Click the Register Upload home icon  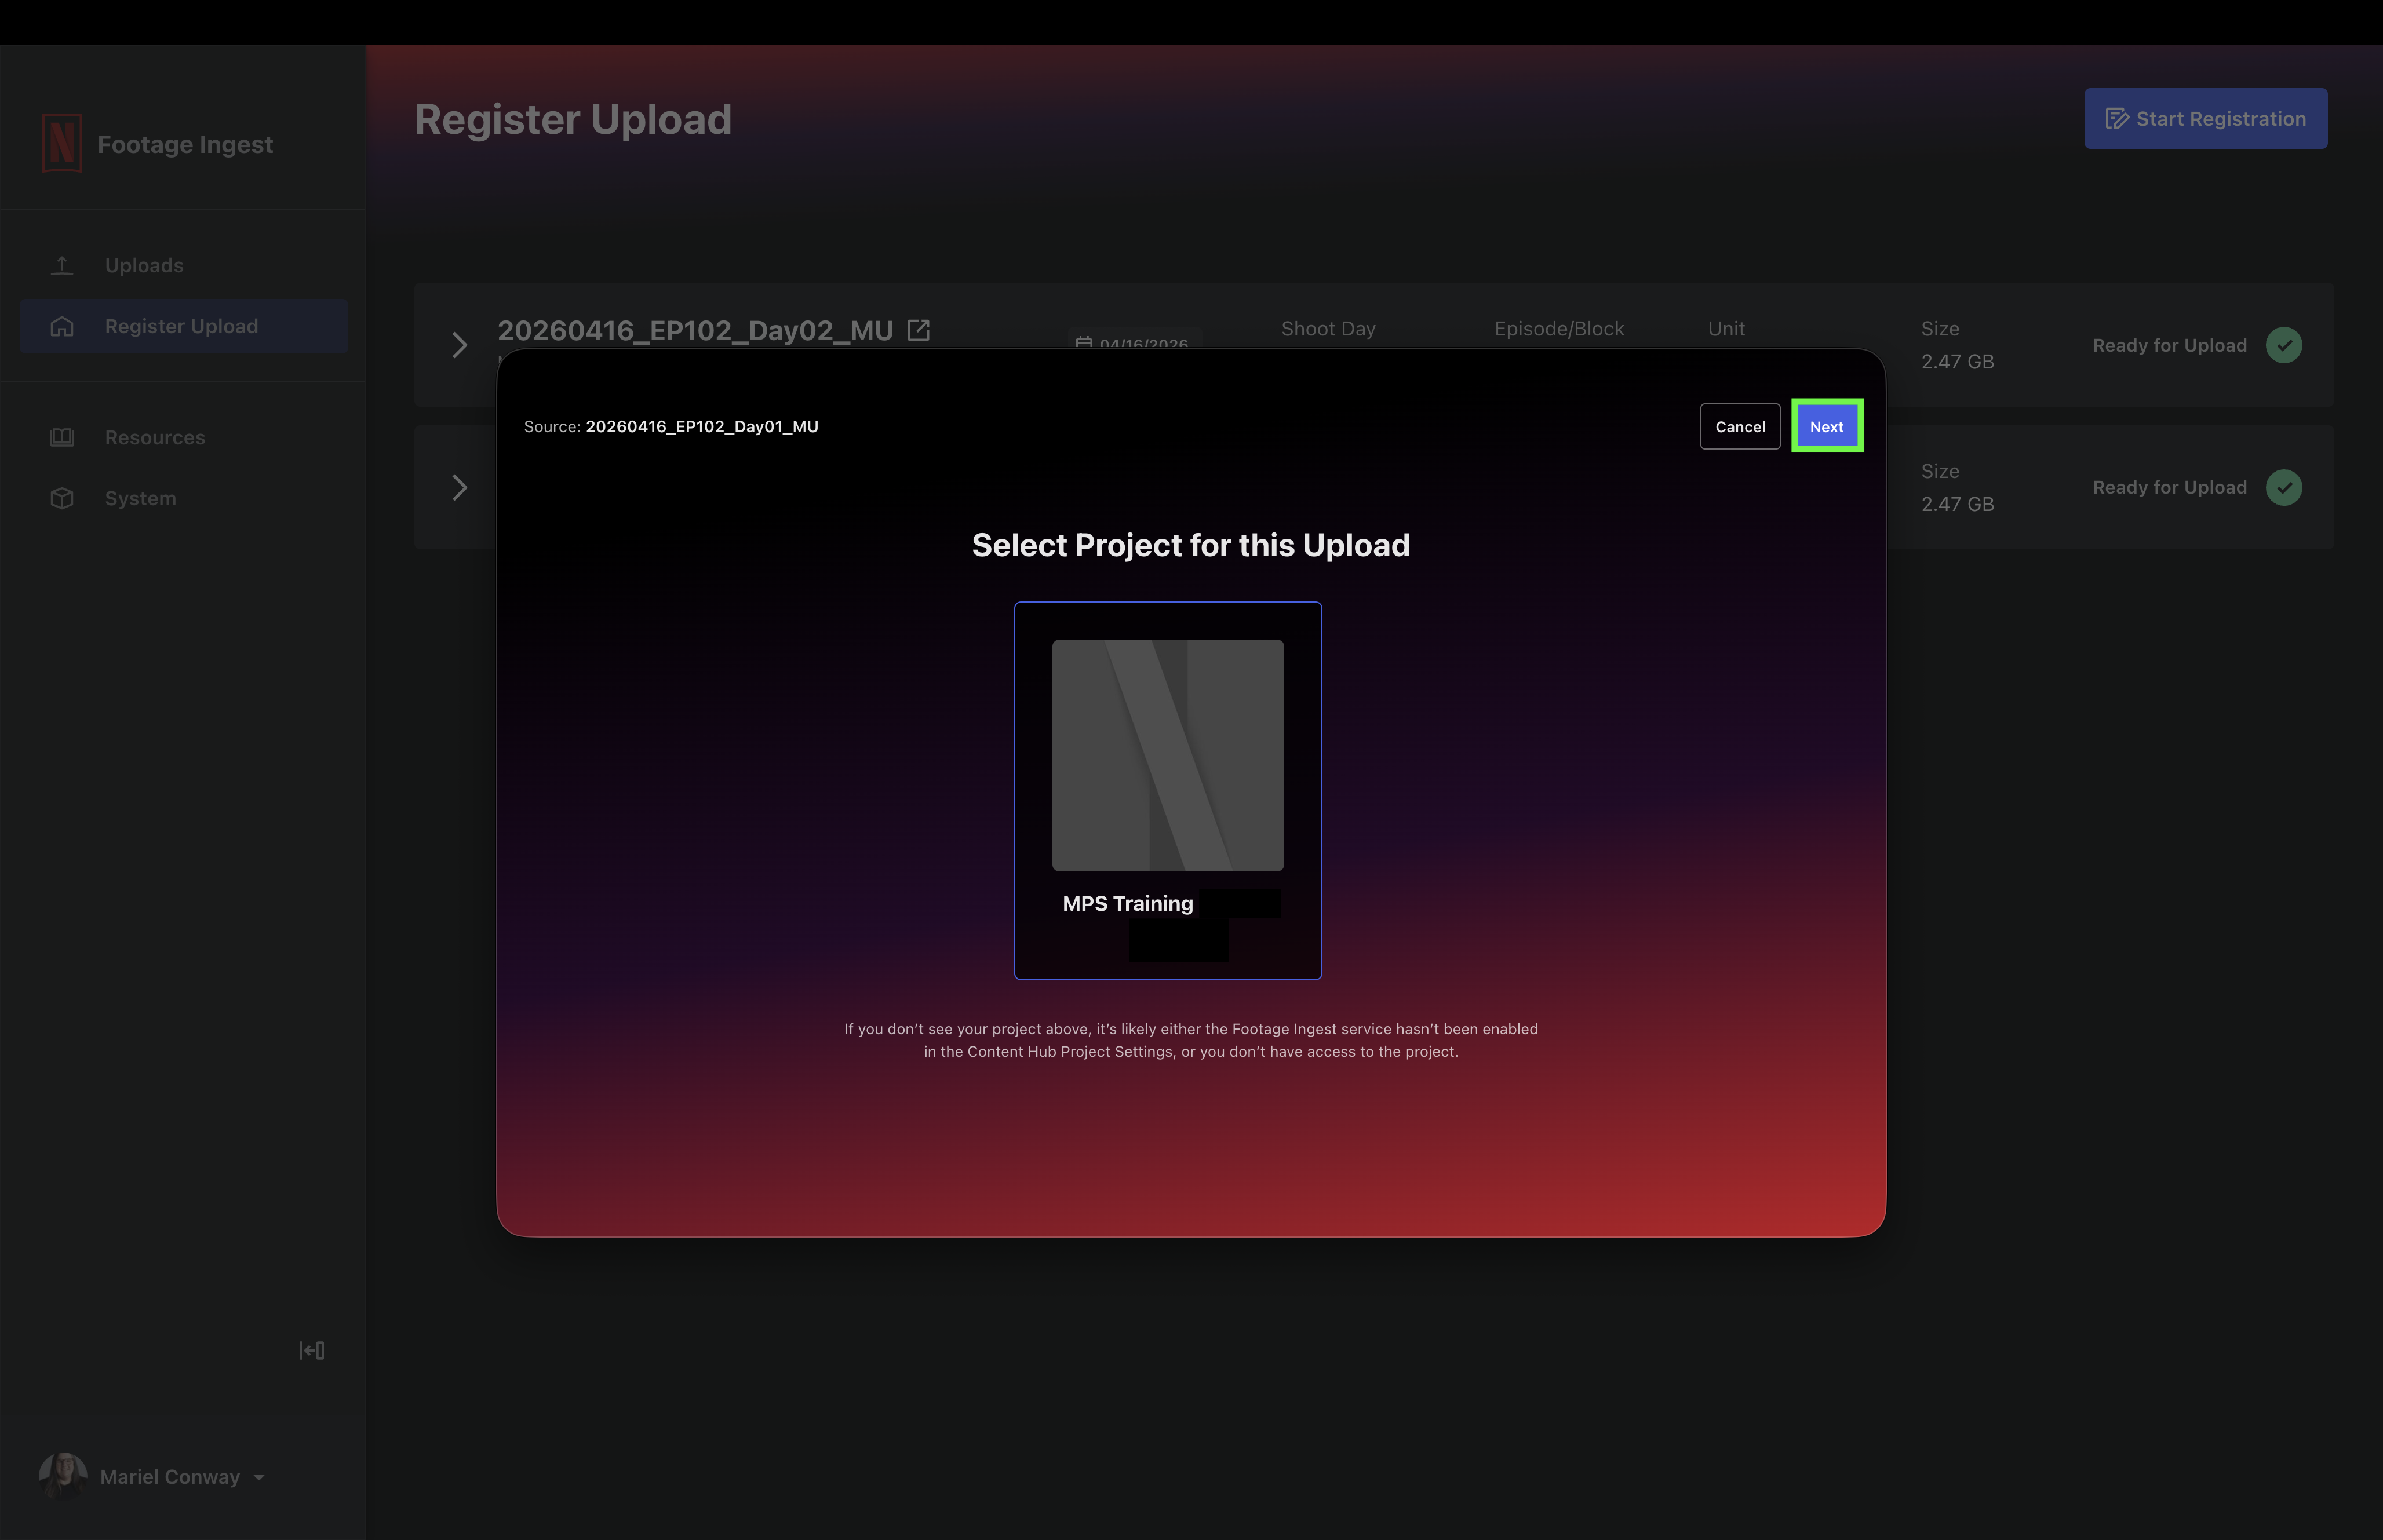(62, 326)
